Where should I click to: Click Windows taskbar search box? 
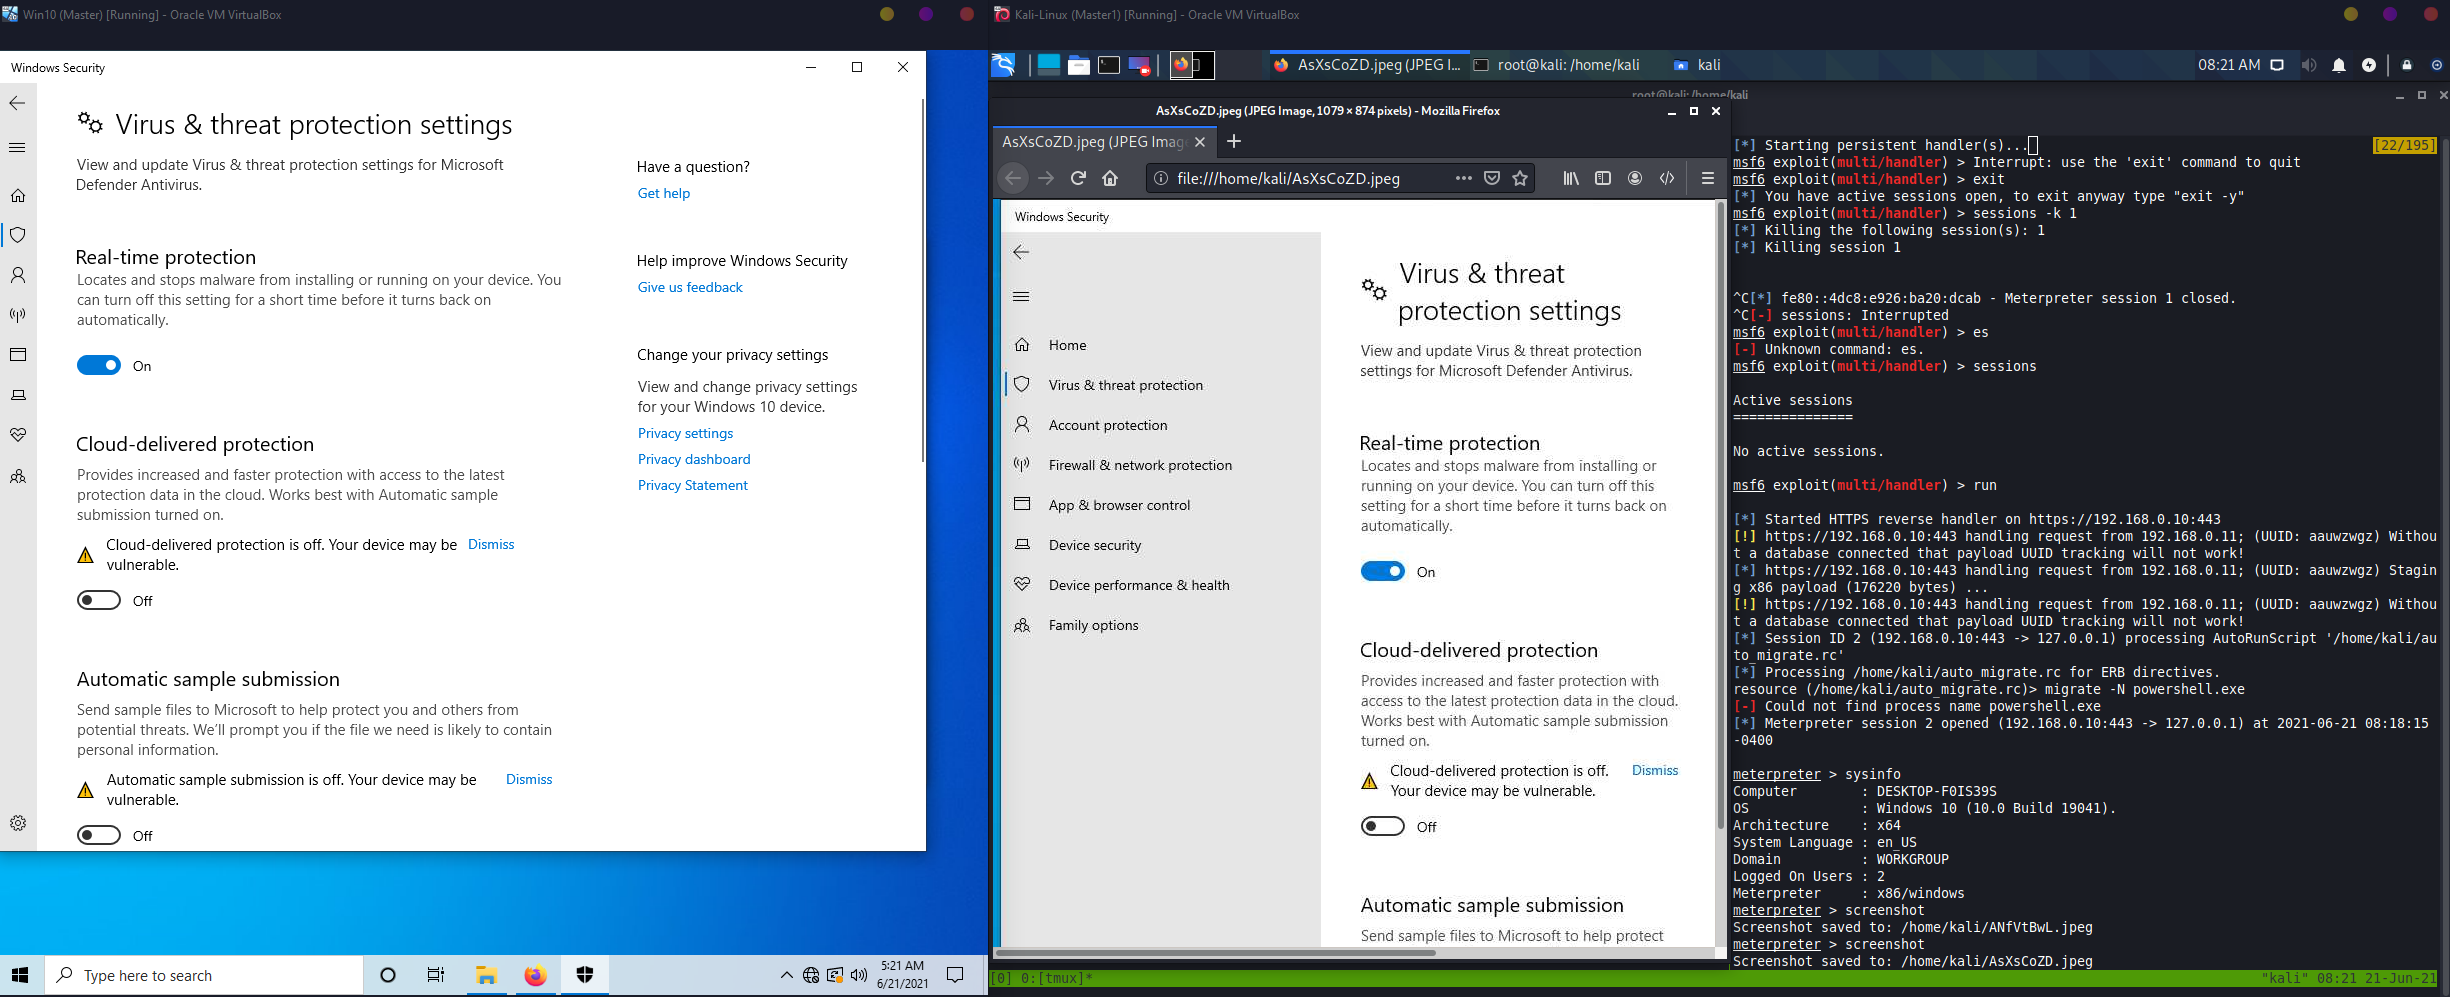coord(204,975)
